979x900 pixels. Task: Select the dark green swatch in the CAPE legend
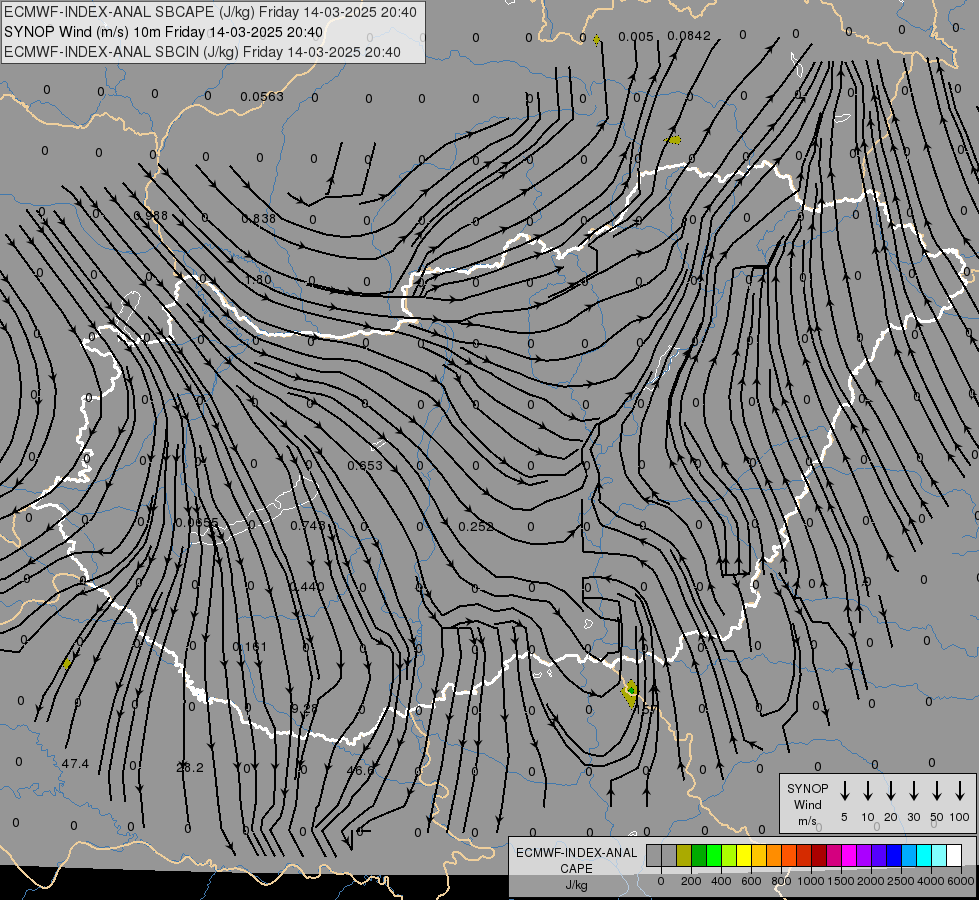pyautogui.click(x=699, y=855)
